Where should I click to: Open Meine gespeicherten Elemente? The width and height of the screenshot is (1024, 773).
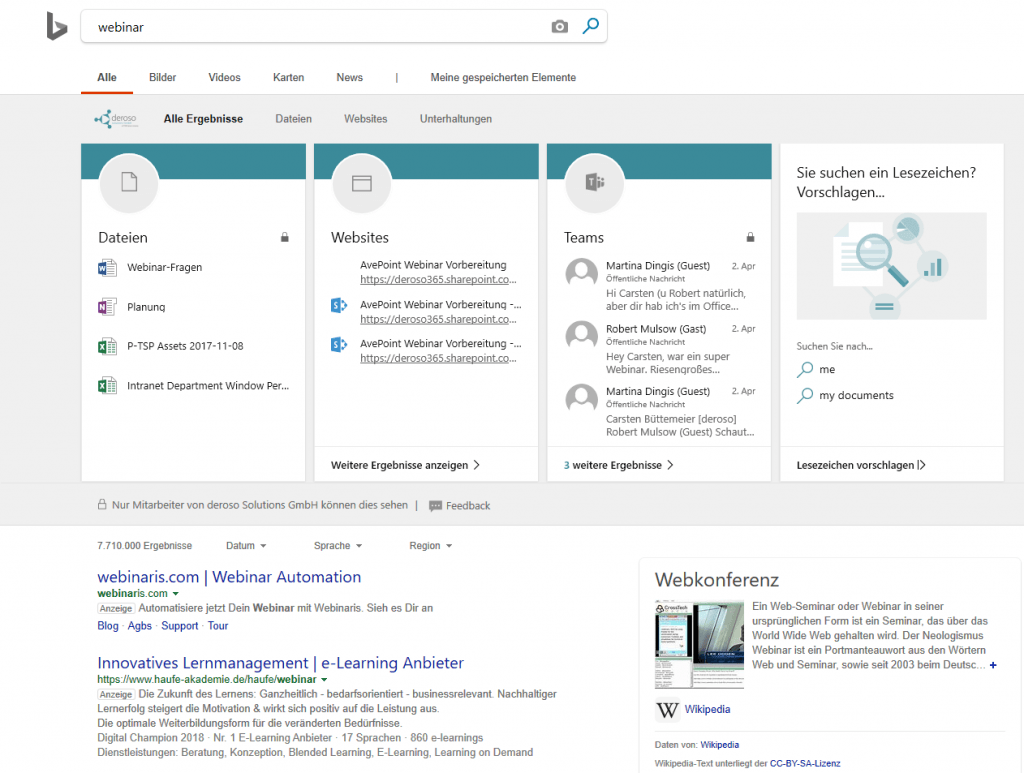(503, 78)
